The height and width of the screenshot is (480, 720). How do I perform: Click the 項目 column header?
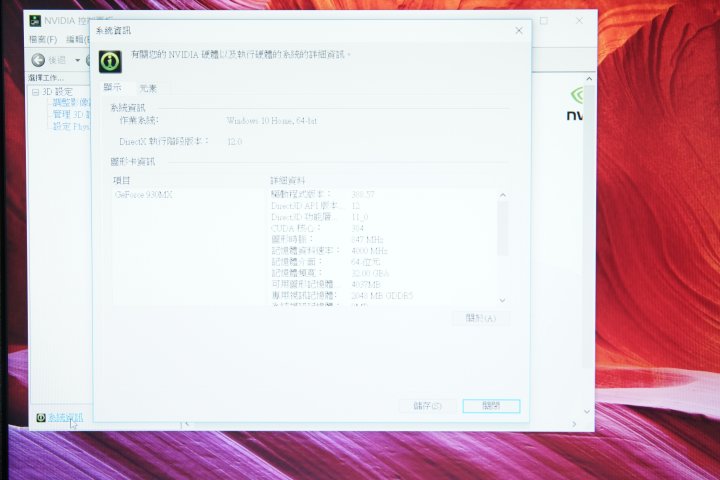click(x=122, y=181)
